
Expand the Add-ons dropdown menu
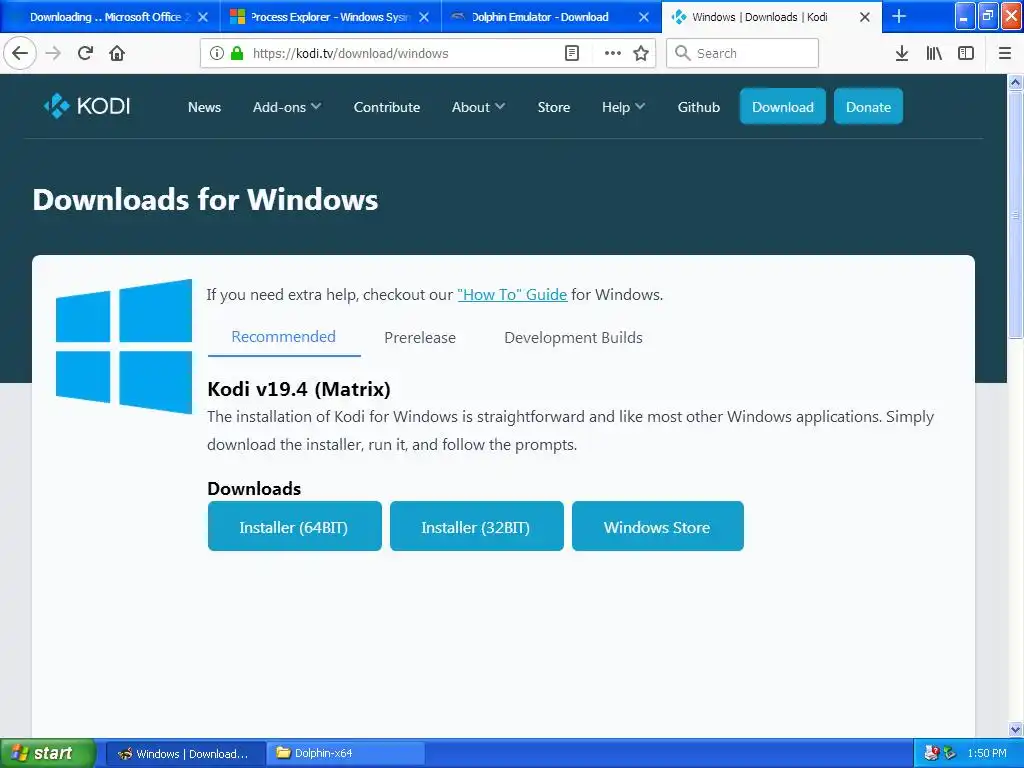tap(287, 107)
